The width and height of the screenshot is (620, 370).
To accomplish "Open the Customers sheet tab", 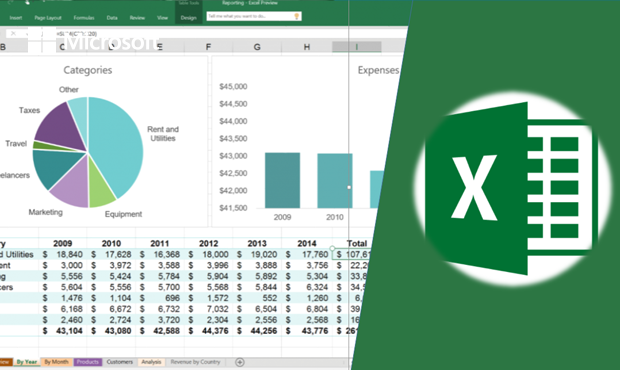I will pos(119,362).
